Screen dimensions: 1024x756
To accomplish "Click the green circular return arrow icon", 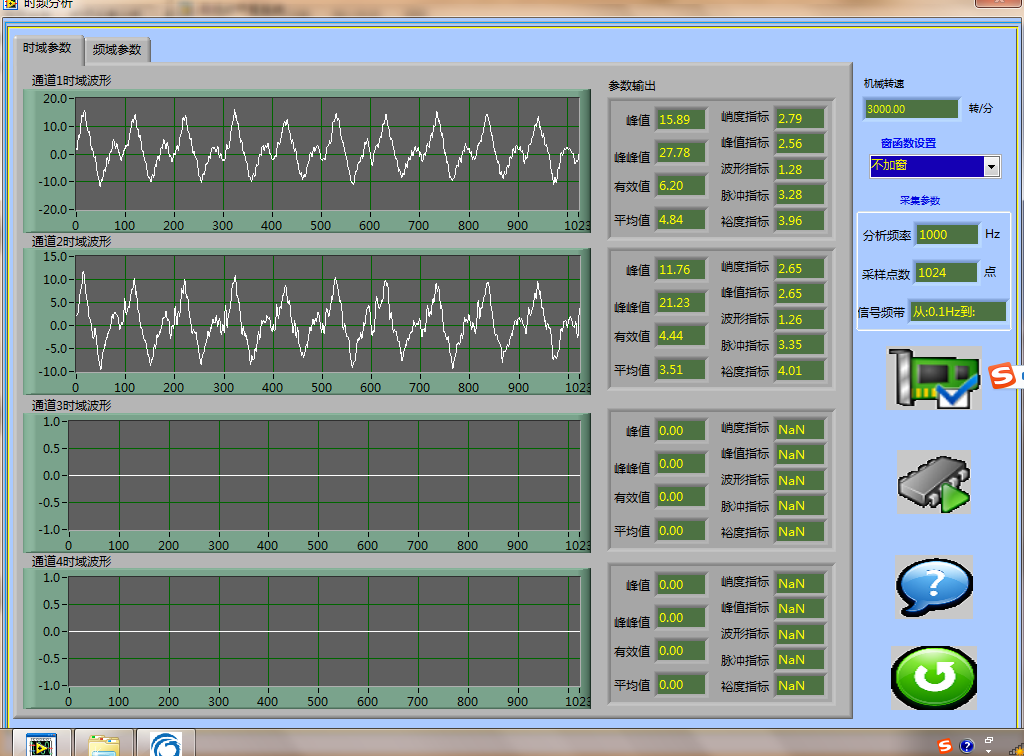I will (x=934, y=678).
